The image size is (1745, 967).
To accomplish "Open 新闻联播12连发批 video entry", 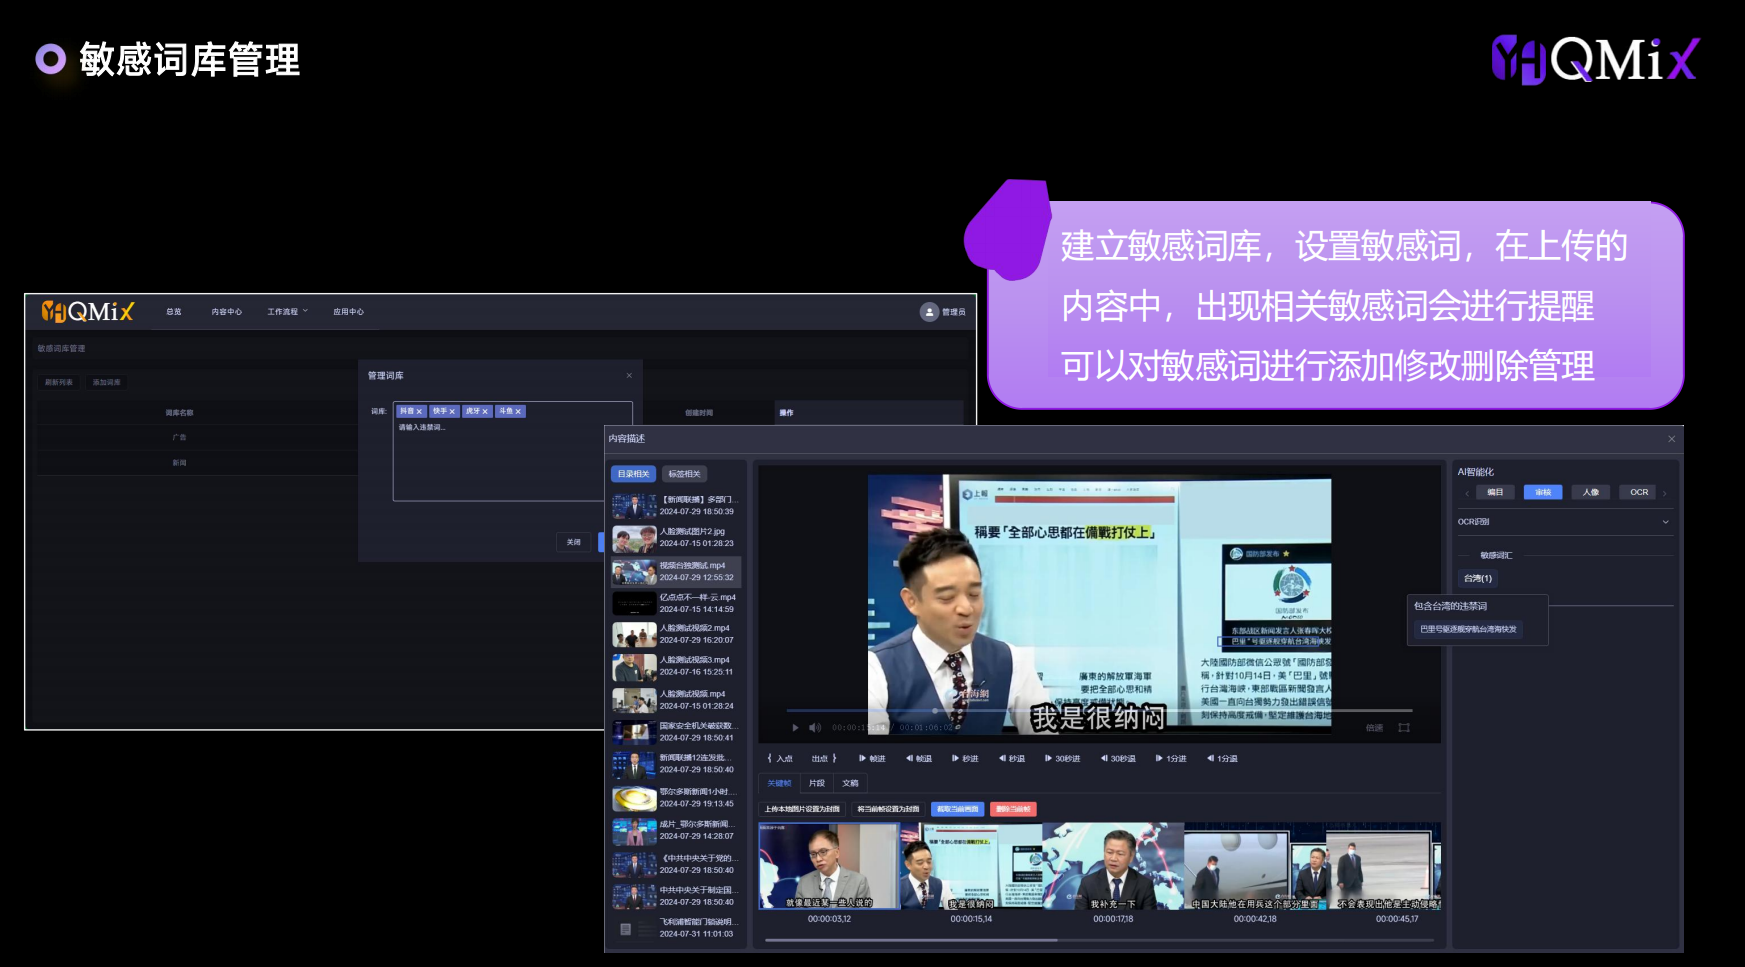I will 676,764.
